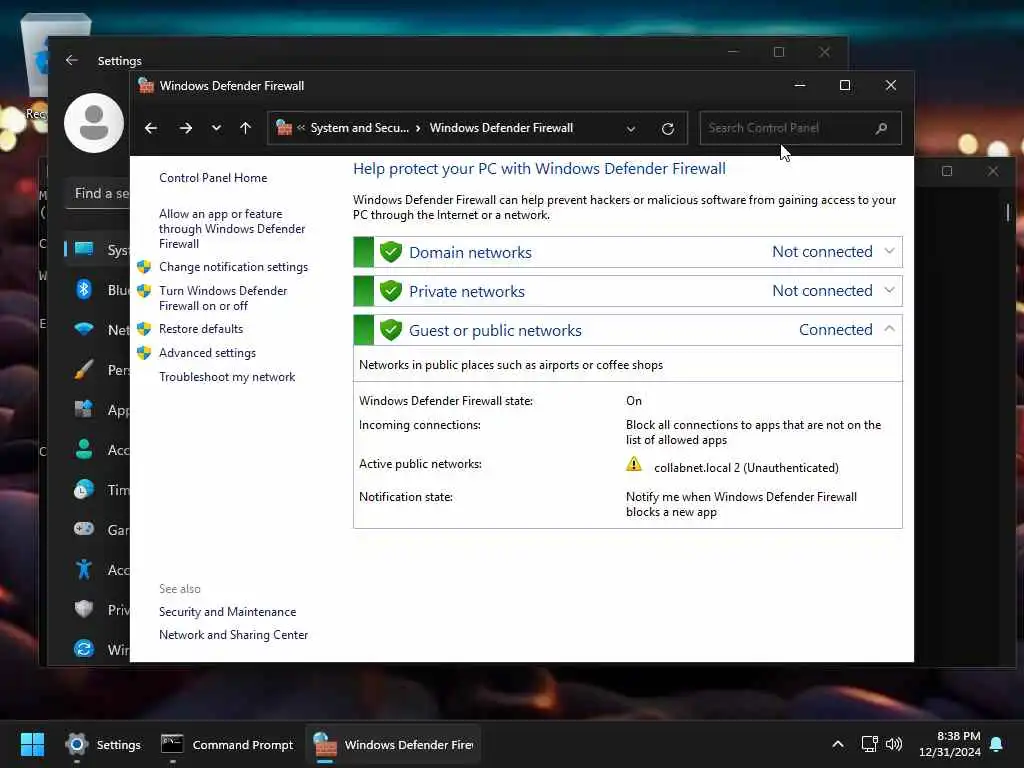The height and width of the screenshot is (768, 1024).
Task: Expand Domain networks section
Action: coord(889,251)
